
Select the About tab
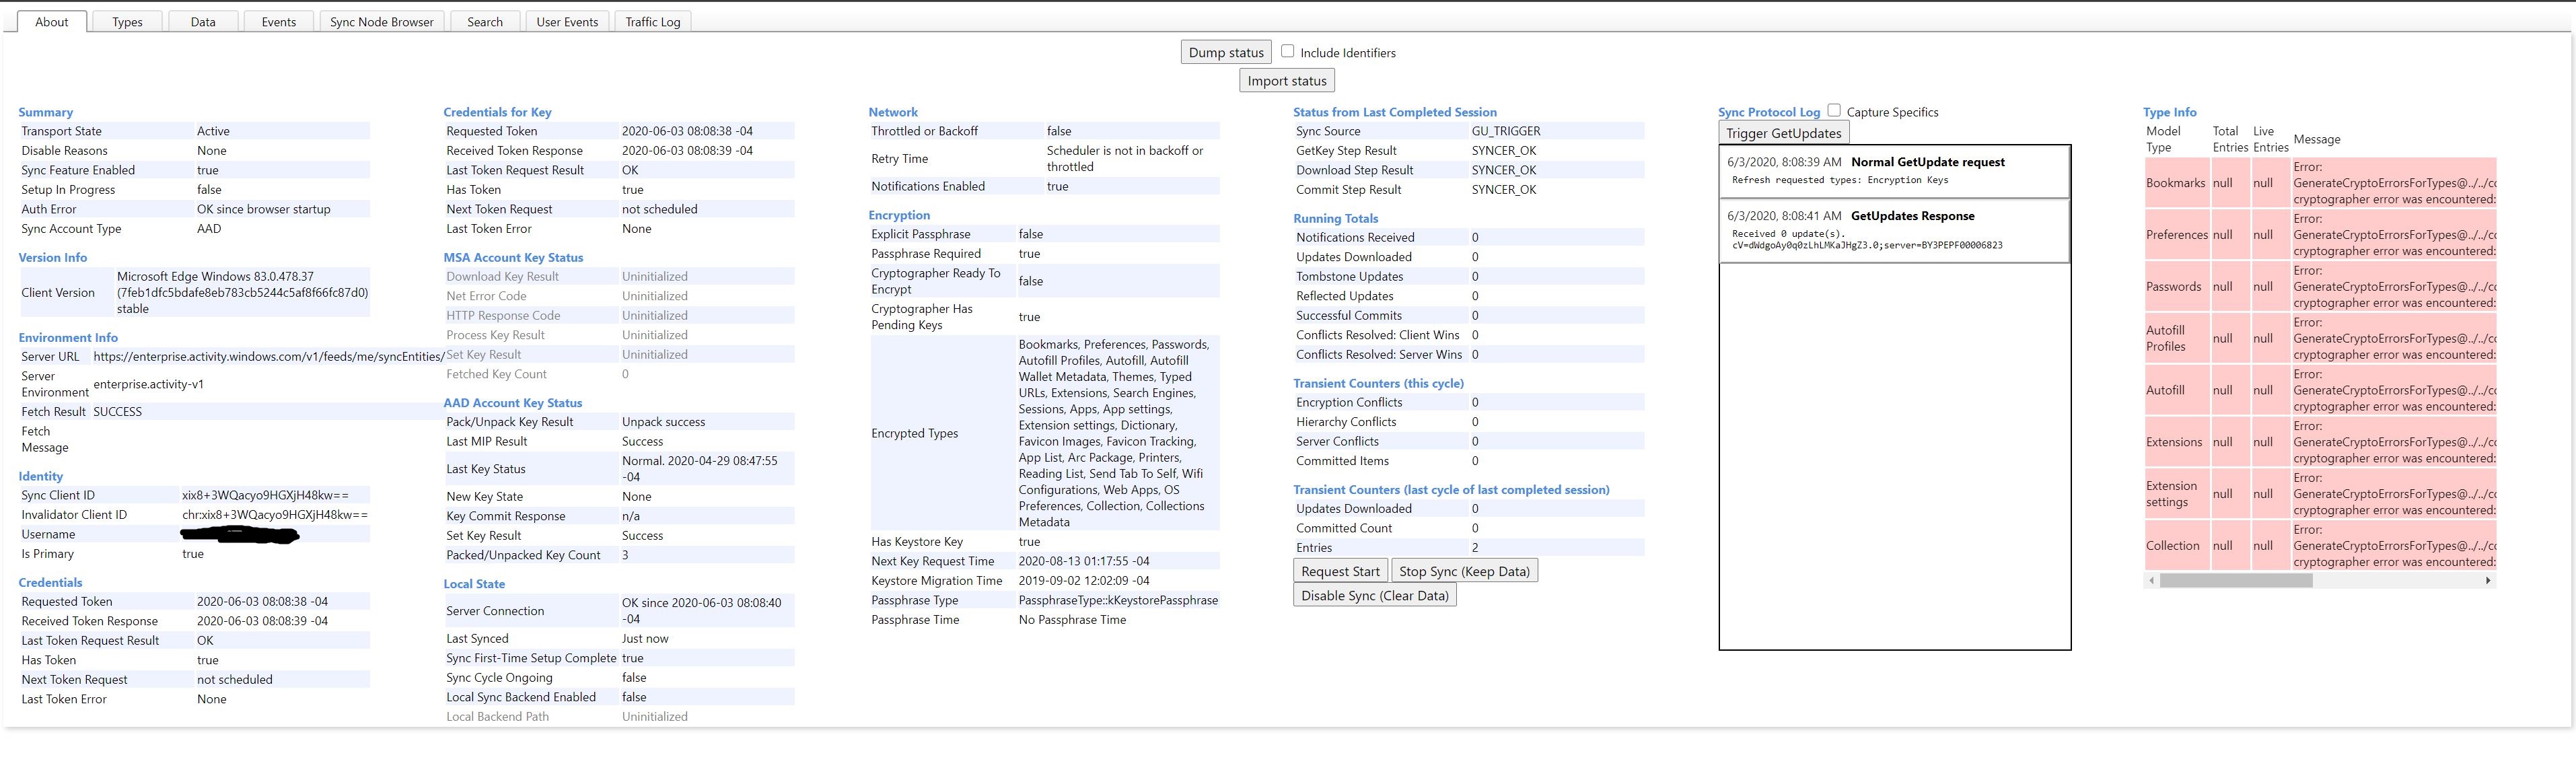[x=52, y=22]
